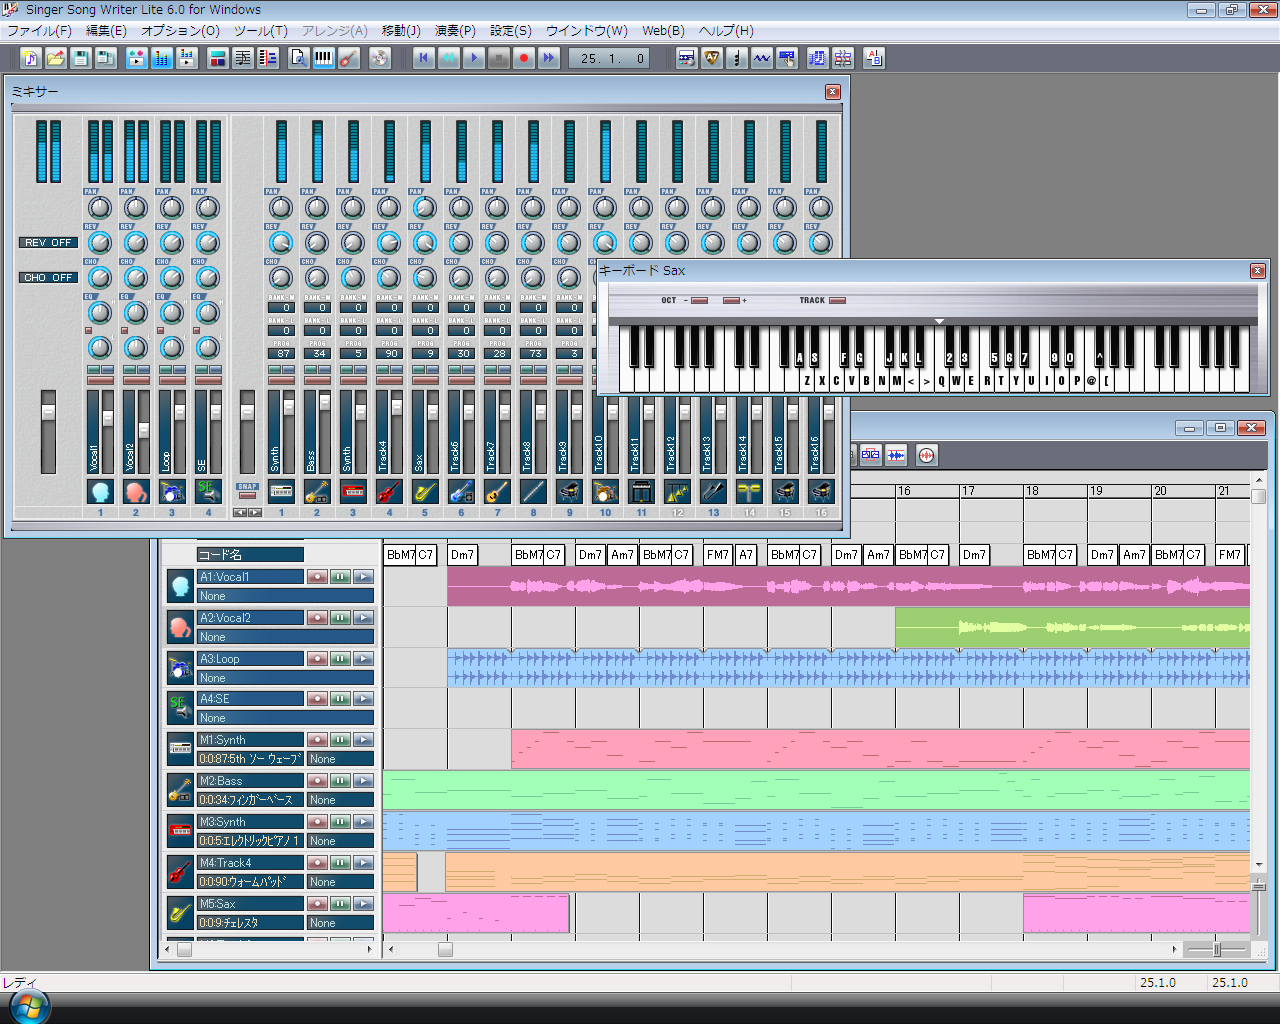Select Track10 drum icon in mixer
The image size is (1280, 1024).
(x=605, y=491)
